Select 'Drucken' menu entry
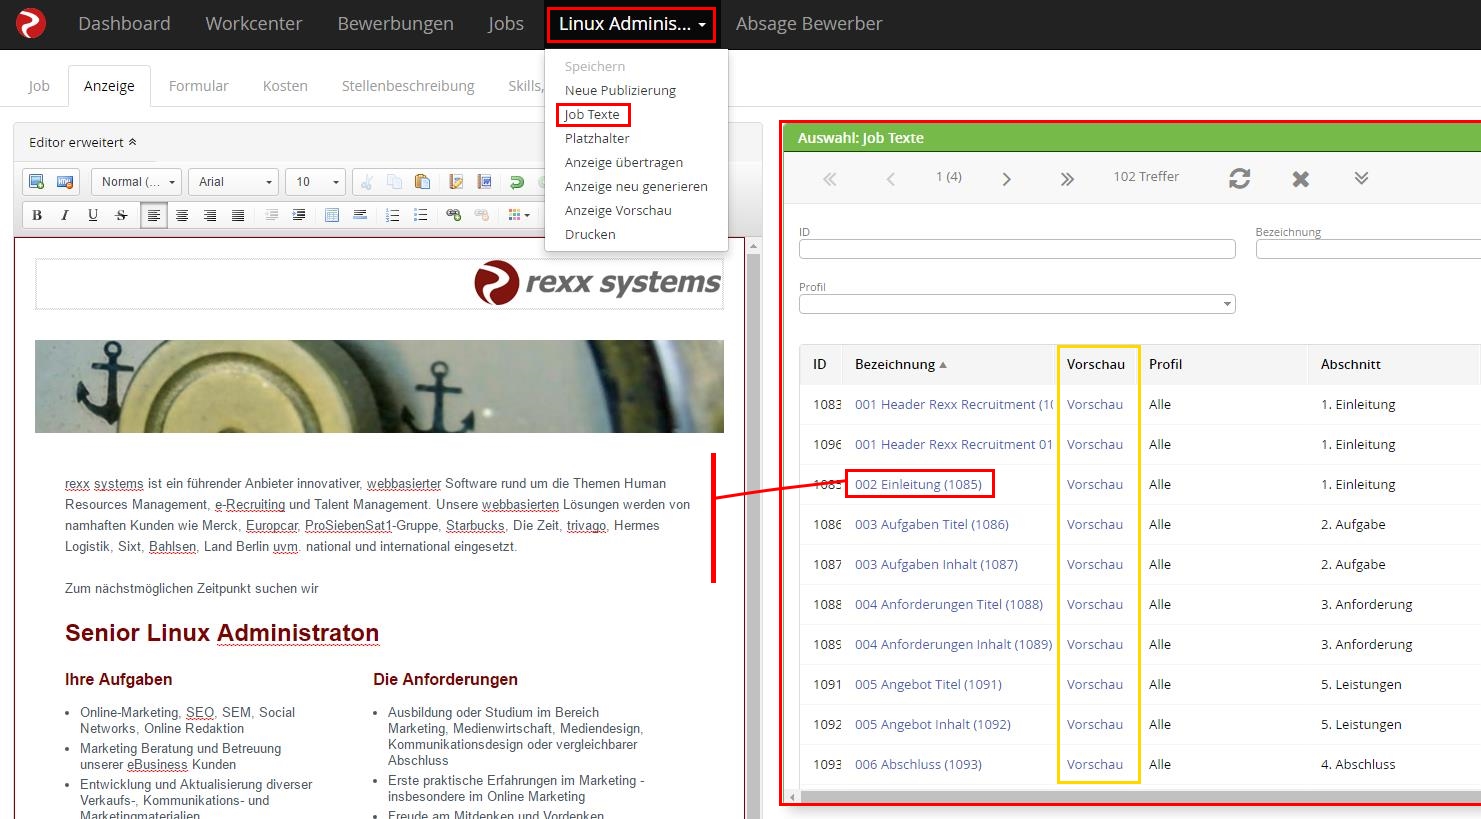 pyautogui.click(x=590, y=234)
